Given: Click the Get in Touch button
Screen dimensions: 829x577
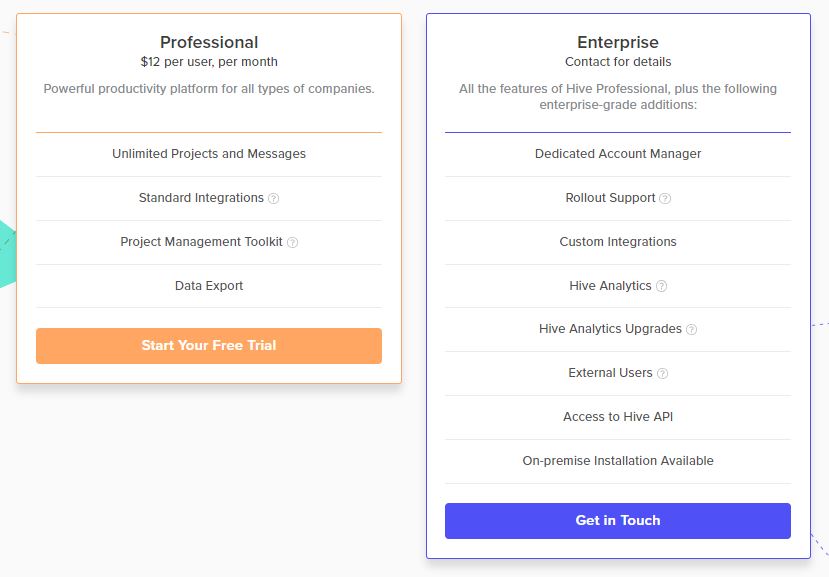Looking at the screenshot, I should coord(618,521).
